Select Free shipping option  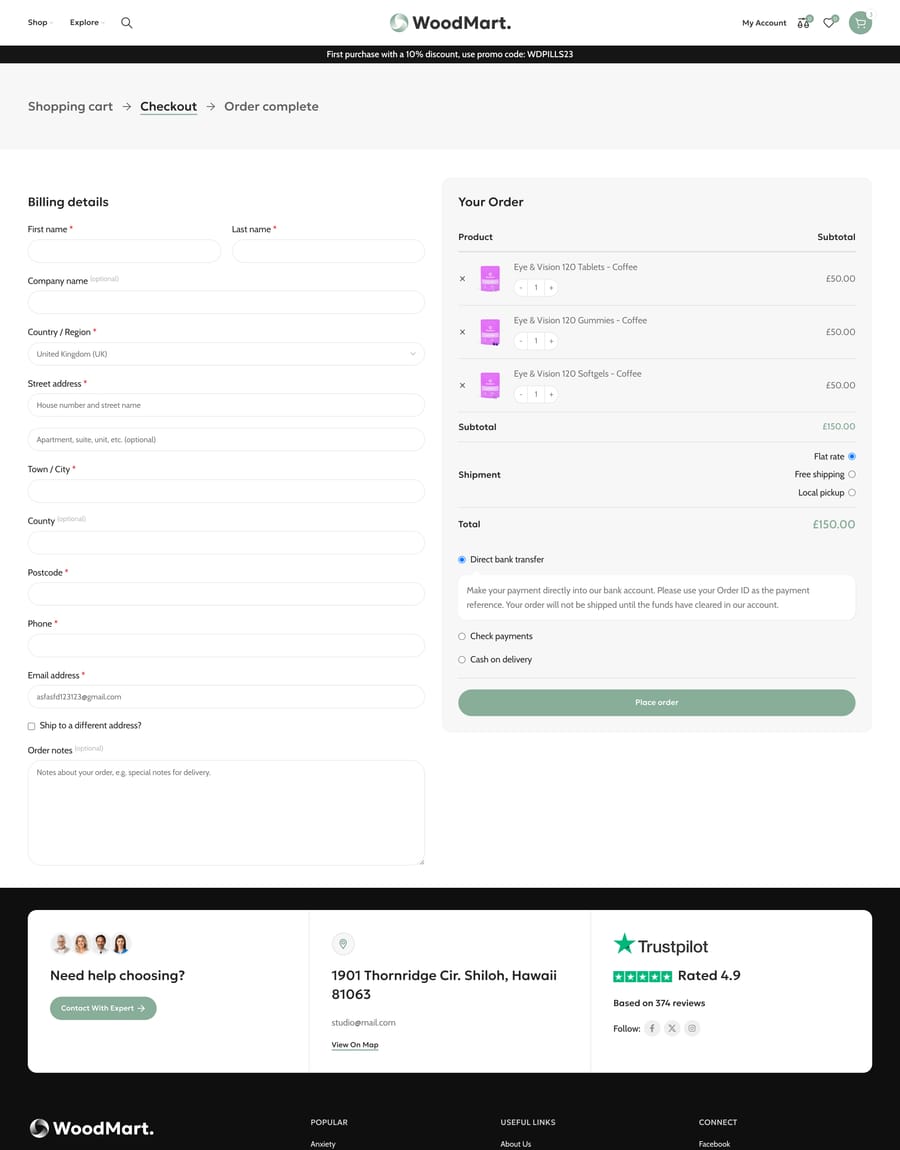(852, 475)
